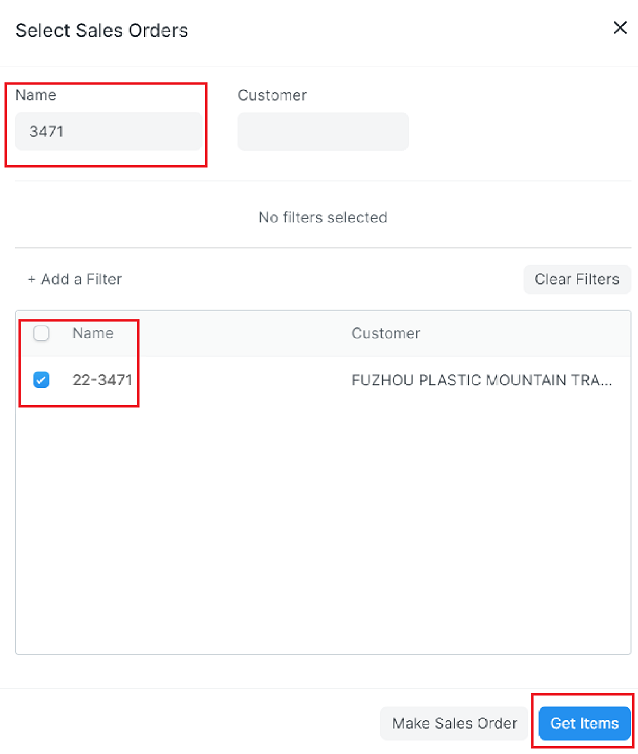Viewport: 638px width, 754px height.
Task: Click the Name column header in list
Action: pyautogui.click(x=93, y=333)
